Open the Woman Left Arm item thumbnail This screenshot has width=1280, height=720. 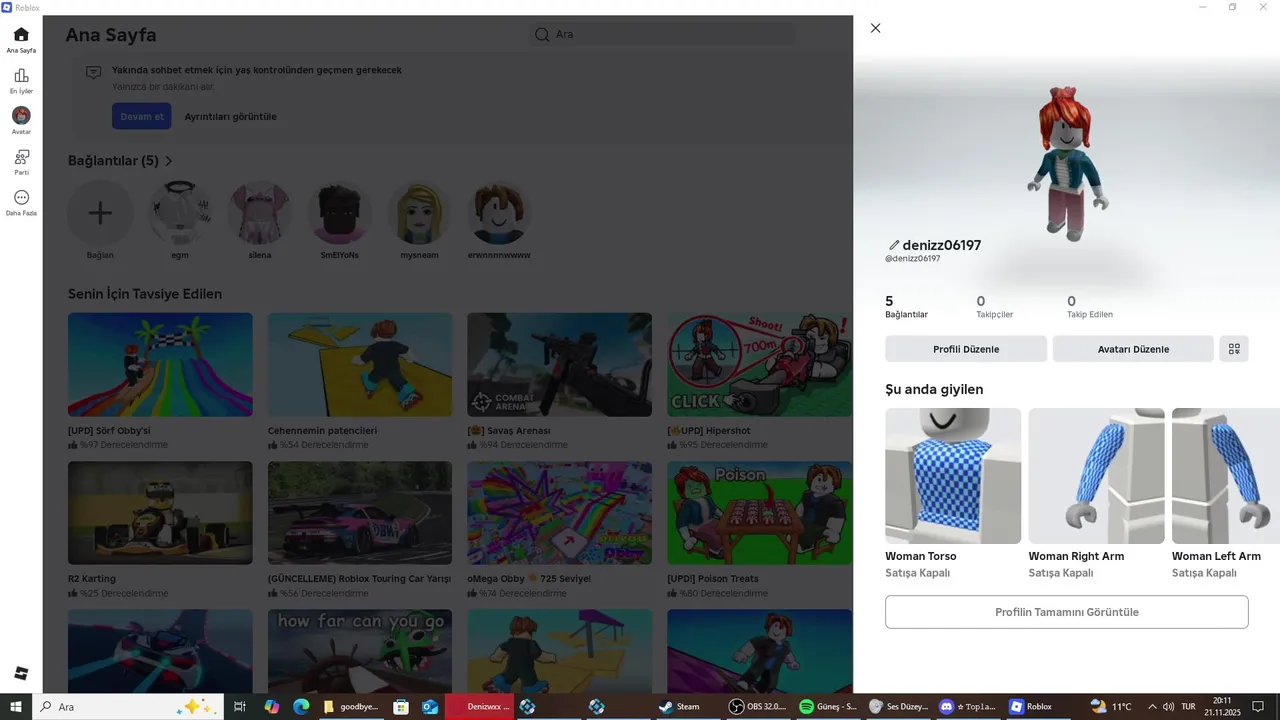pos(1226,476)
